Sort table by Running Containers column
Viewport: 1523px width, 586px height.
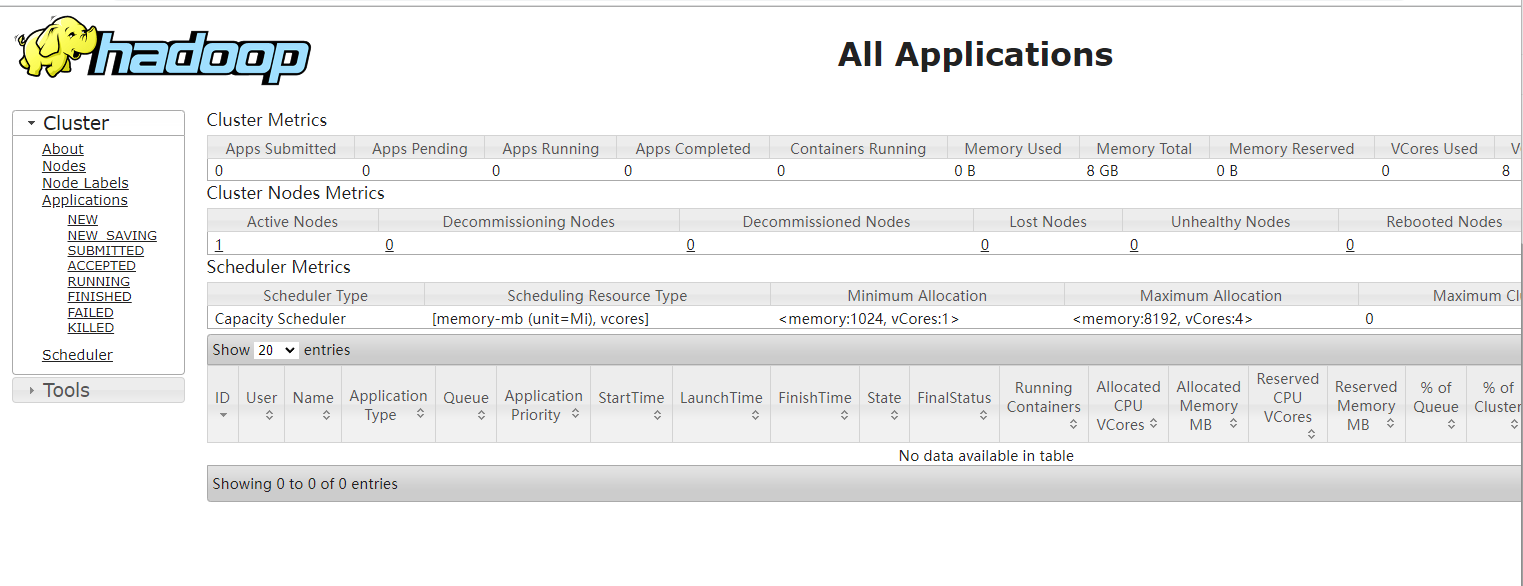click(1043, 404)
